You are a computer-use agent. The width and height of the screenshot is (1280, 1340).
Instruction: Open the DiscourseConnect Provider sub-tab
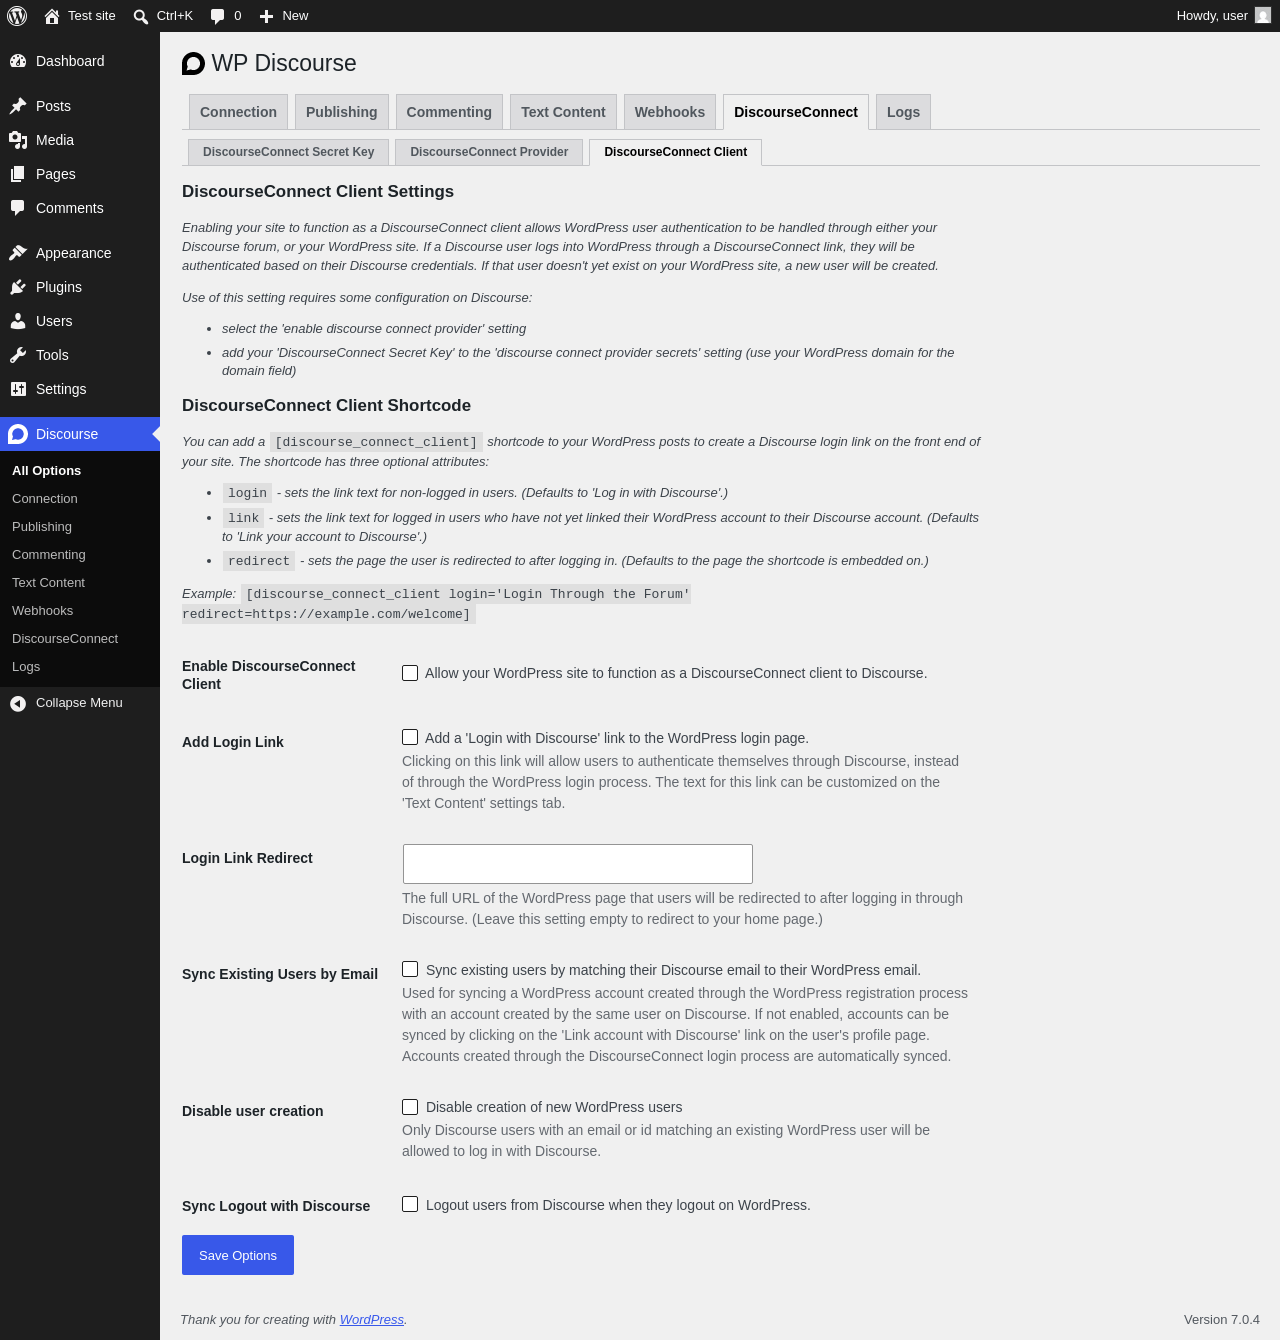(489, 152)
